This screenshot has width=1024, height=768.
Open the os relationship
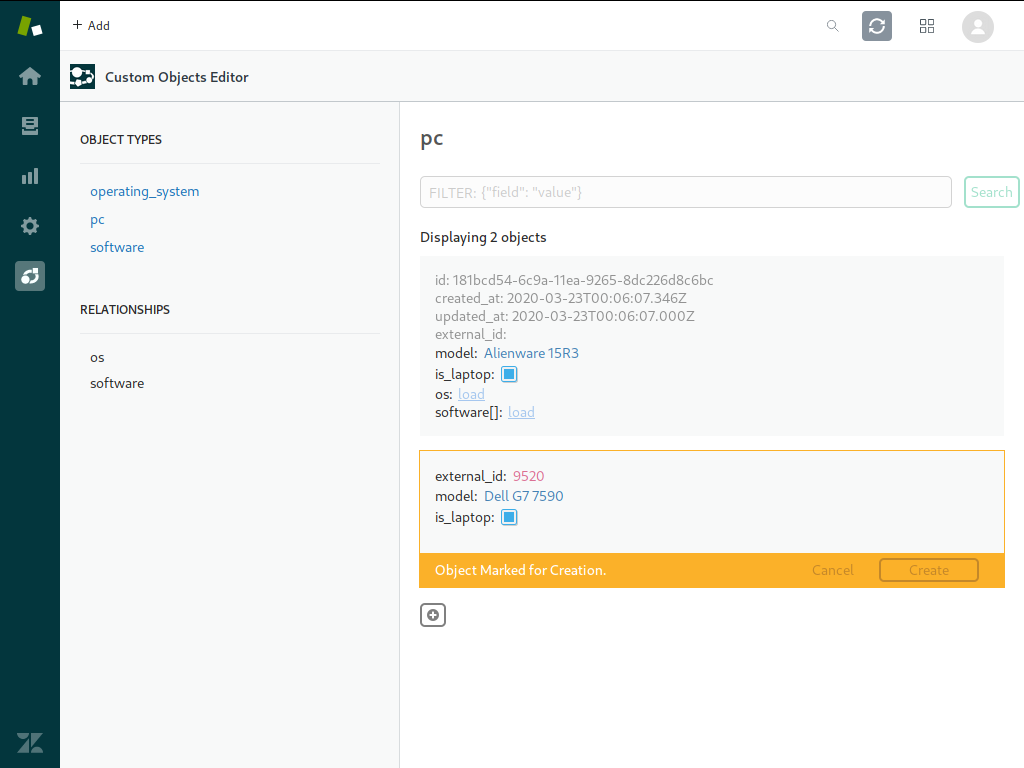click(x=97, y=357)
